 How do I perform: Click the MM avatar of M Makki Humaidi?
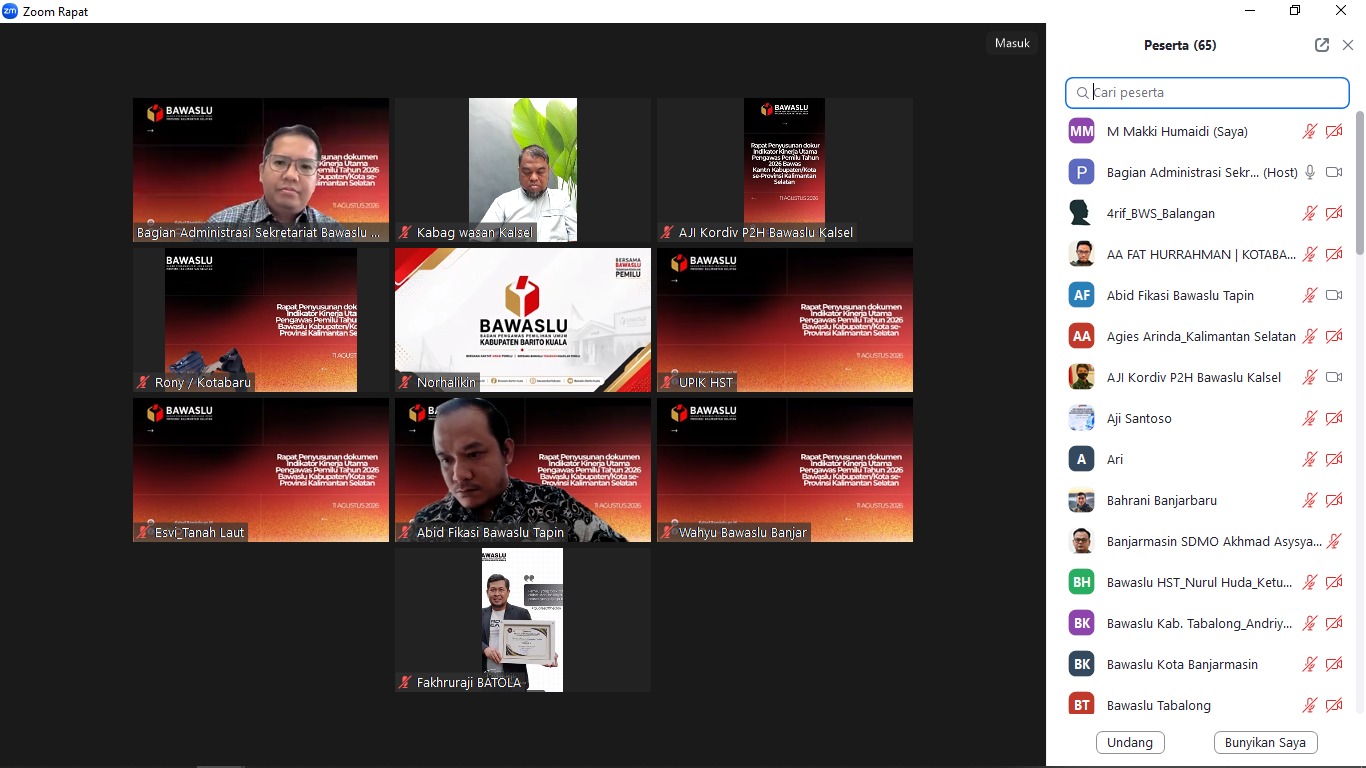tap(1081, 131)
